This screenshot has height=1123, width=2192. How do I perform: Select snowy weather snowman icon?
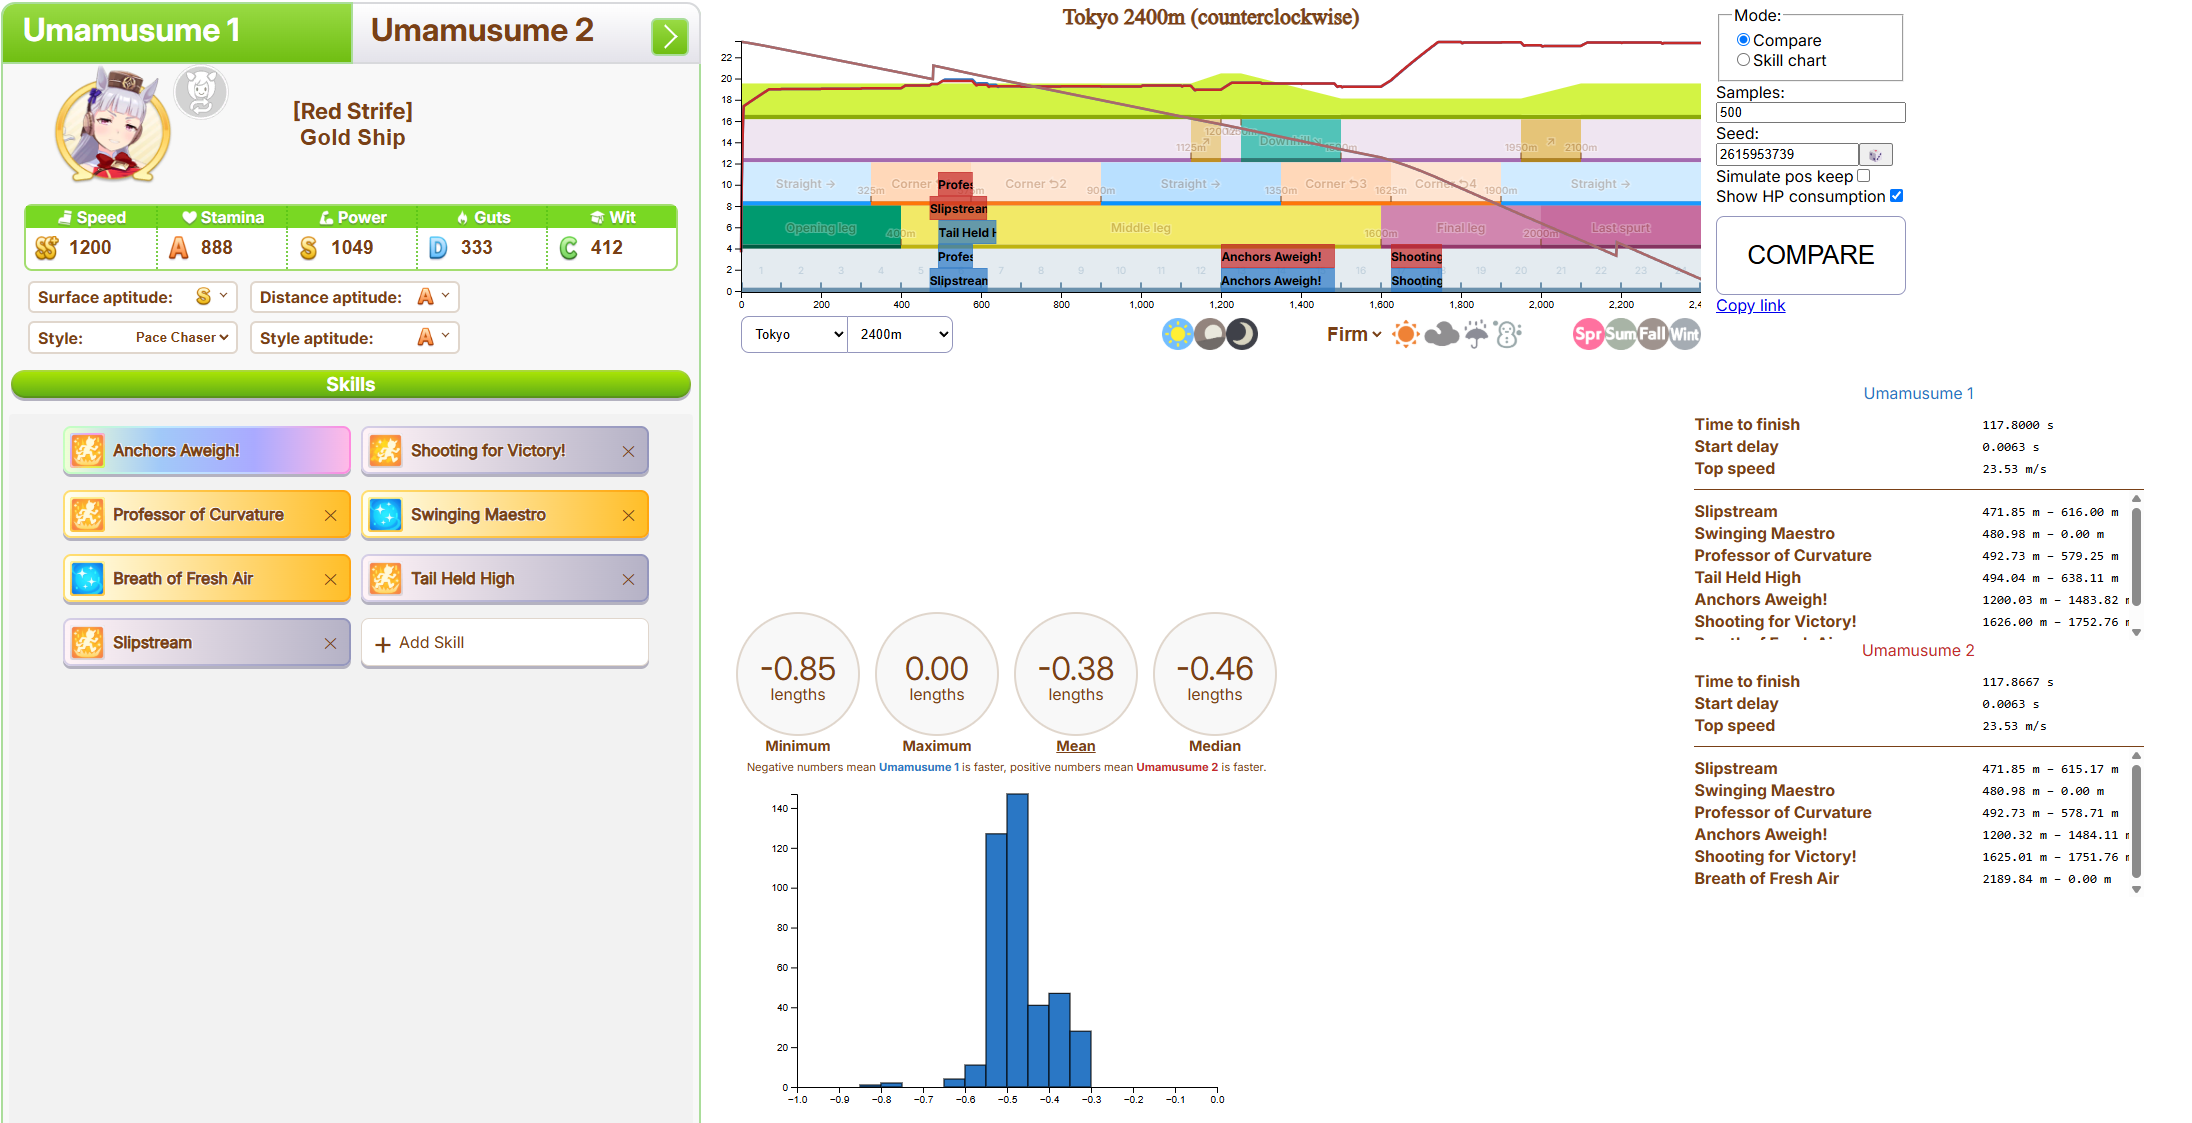(1508, 334)
